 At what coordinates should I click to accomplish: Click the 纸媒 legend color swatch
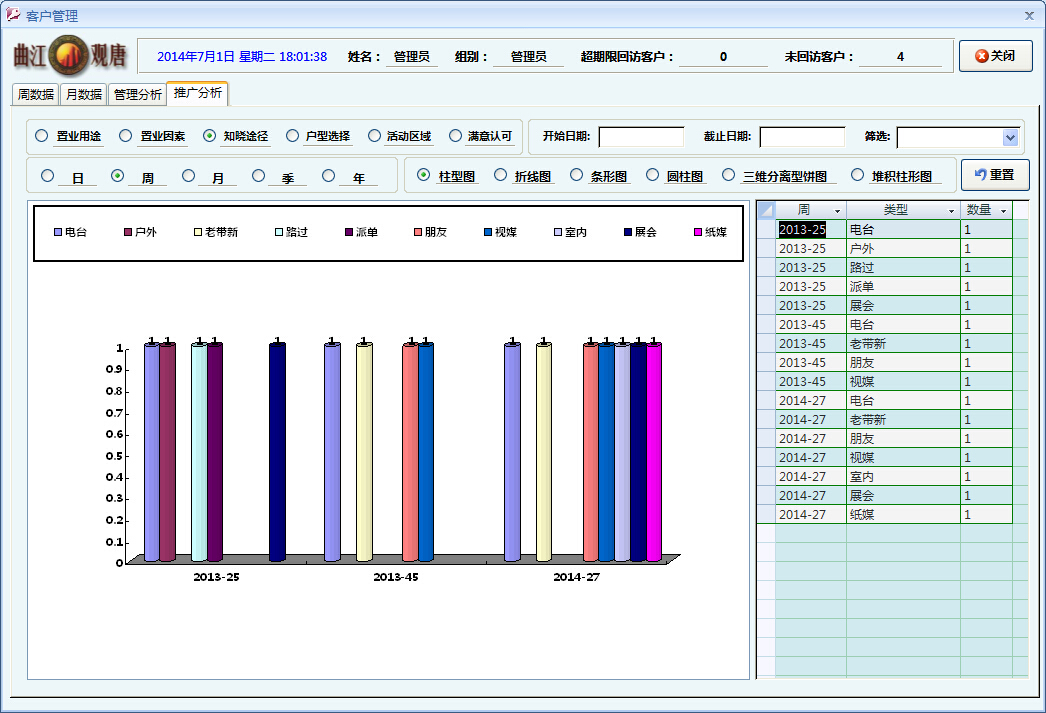pos(698,232)
